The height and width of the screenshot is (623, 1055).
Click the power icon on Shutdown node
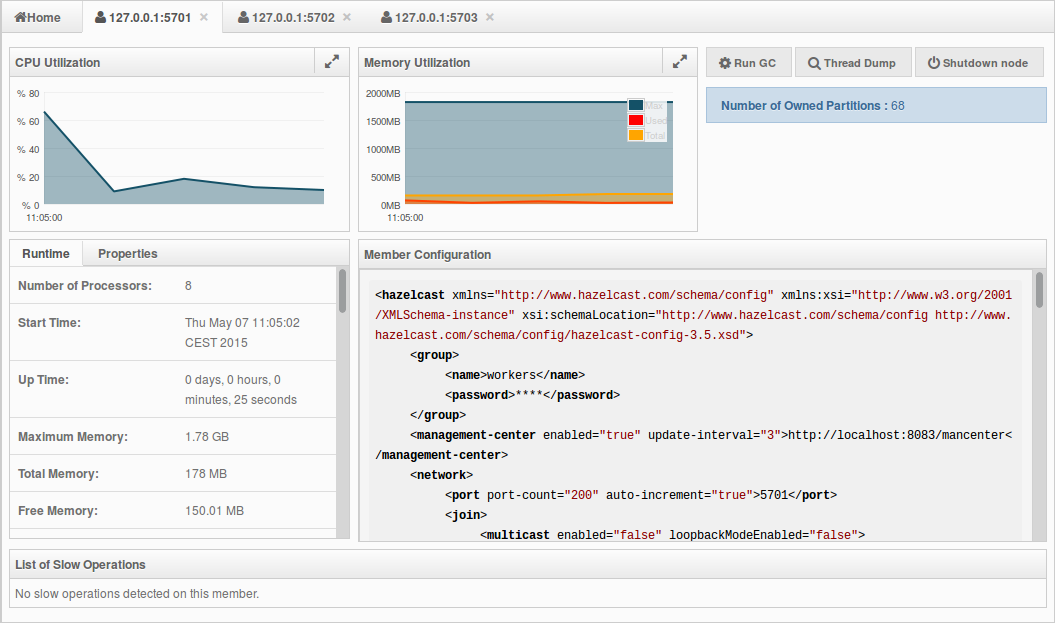pos(933,63)
